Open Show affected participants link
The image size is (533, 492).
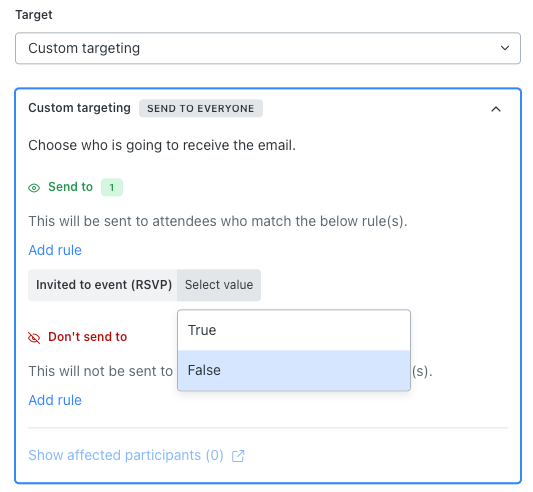[126, 455]
